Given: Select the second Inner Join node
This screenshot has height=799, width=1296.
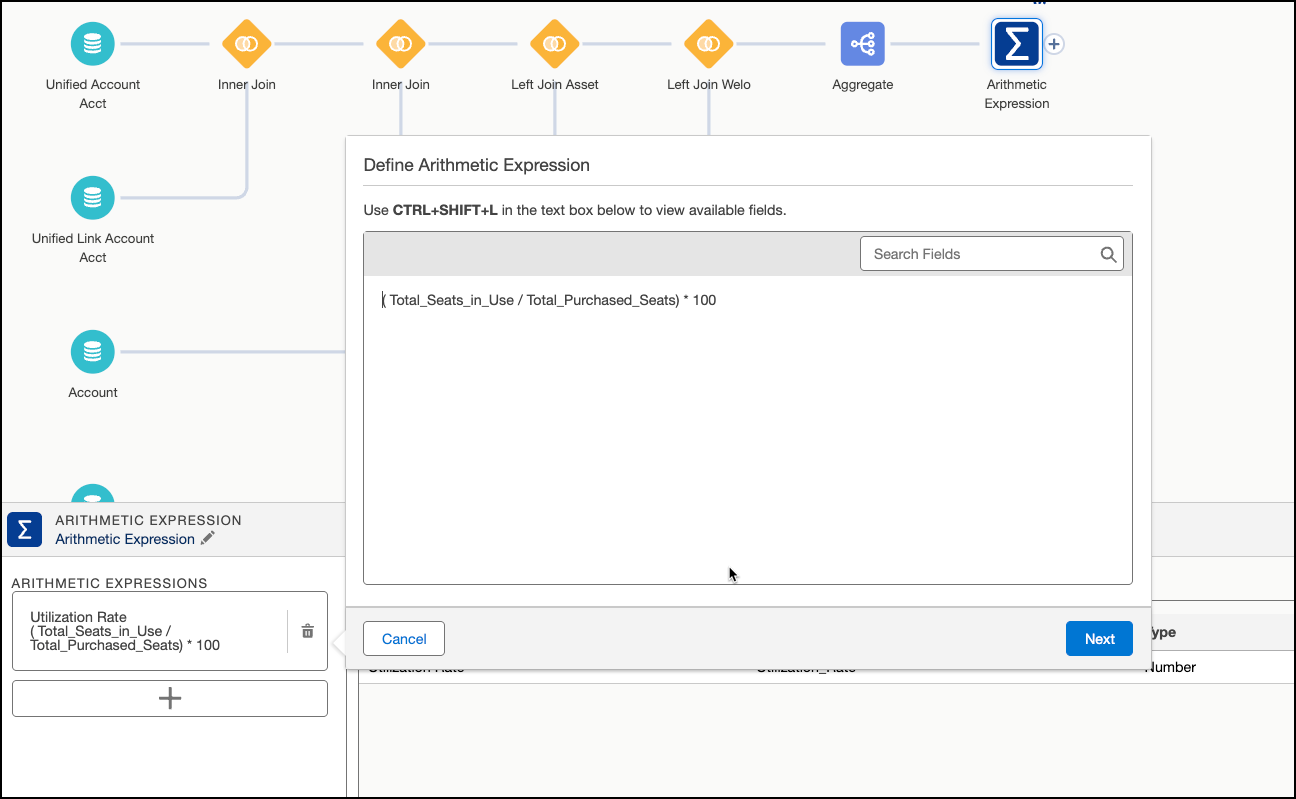Looking at the screenshot, I should 401,44.
